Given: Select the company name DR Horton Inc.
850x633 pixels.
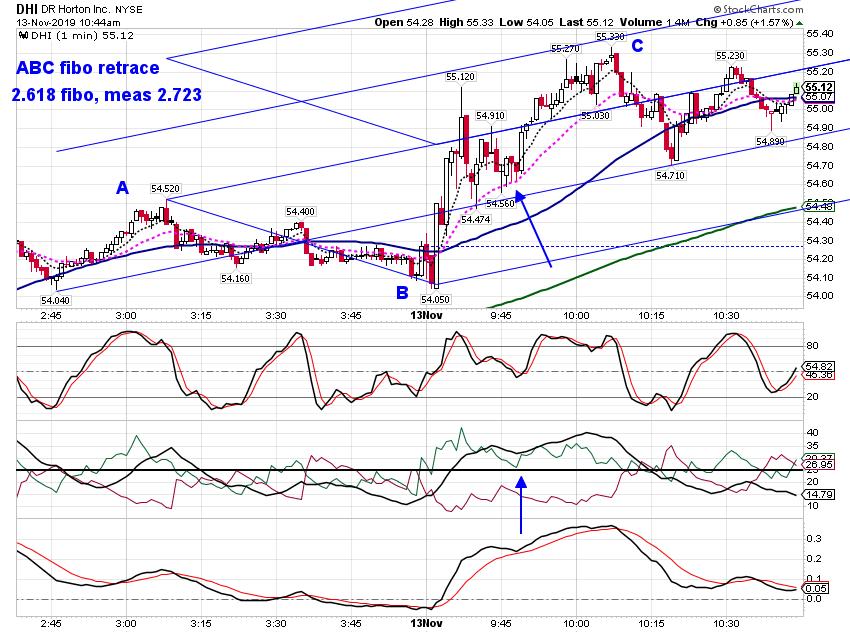Looking at the screenshot, I should [x=75, y=10].
